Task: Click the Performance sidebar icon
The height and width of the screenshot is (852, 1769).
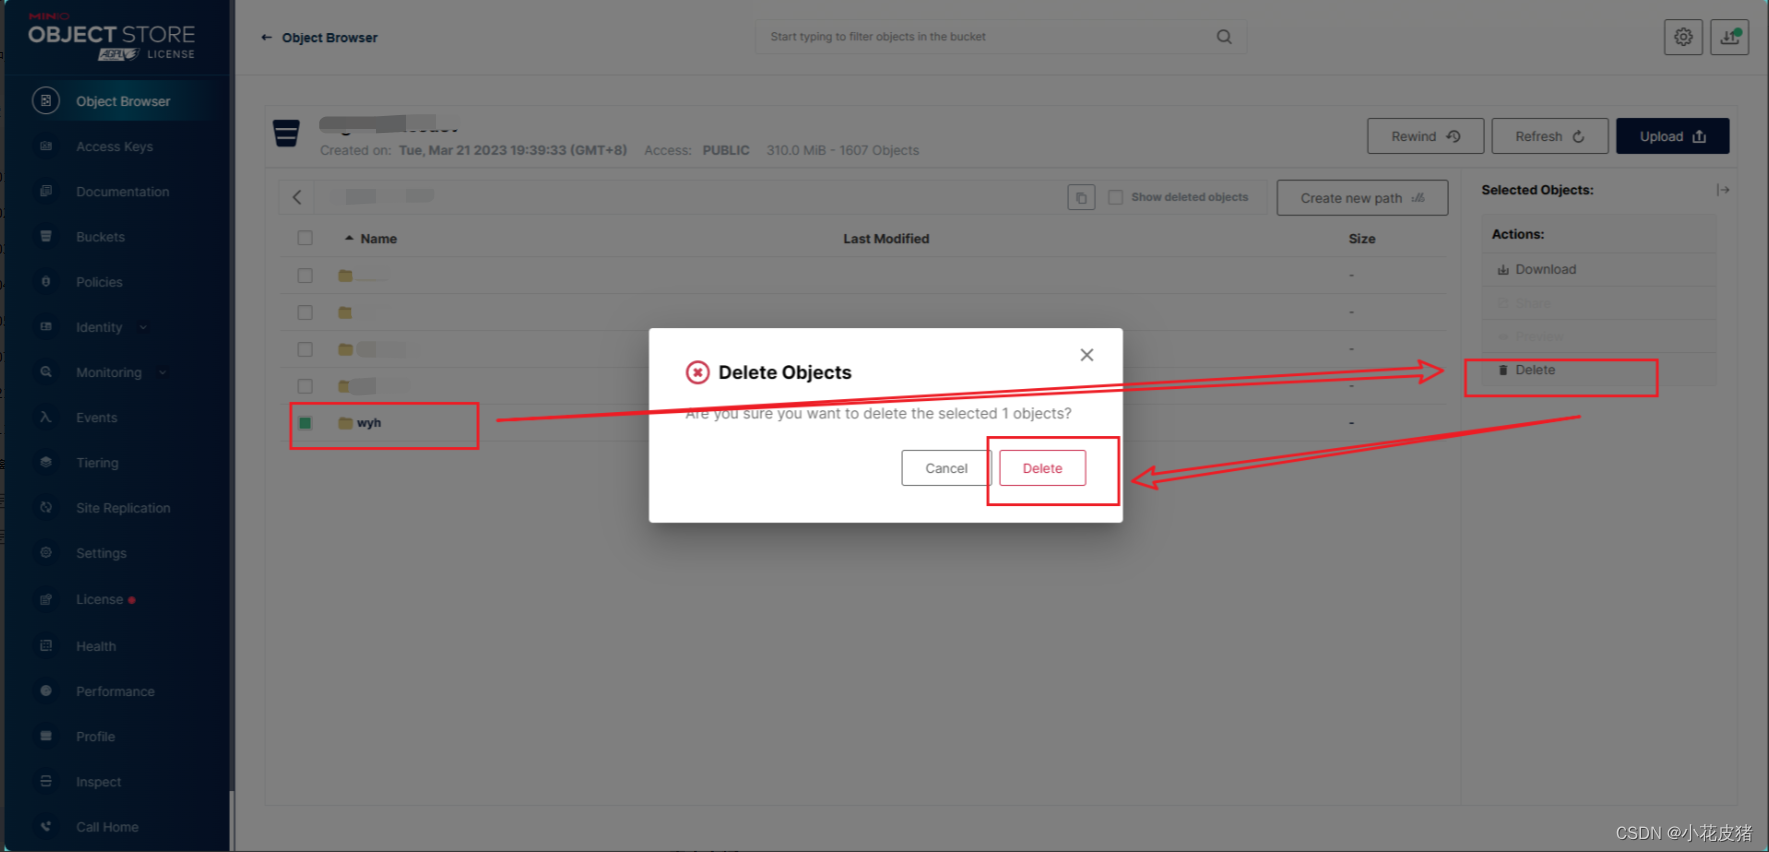Action: [x=46, y=690]
